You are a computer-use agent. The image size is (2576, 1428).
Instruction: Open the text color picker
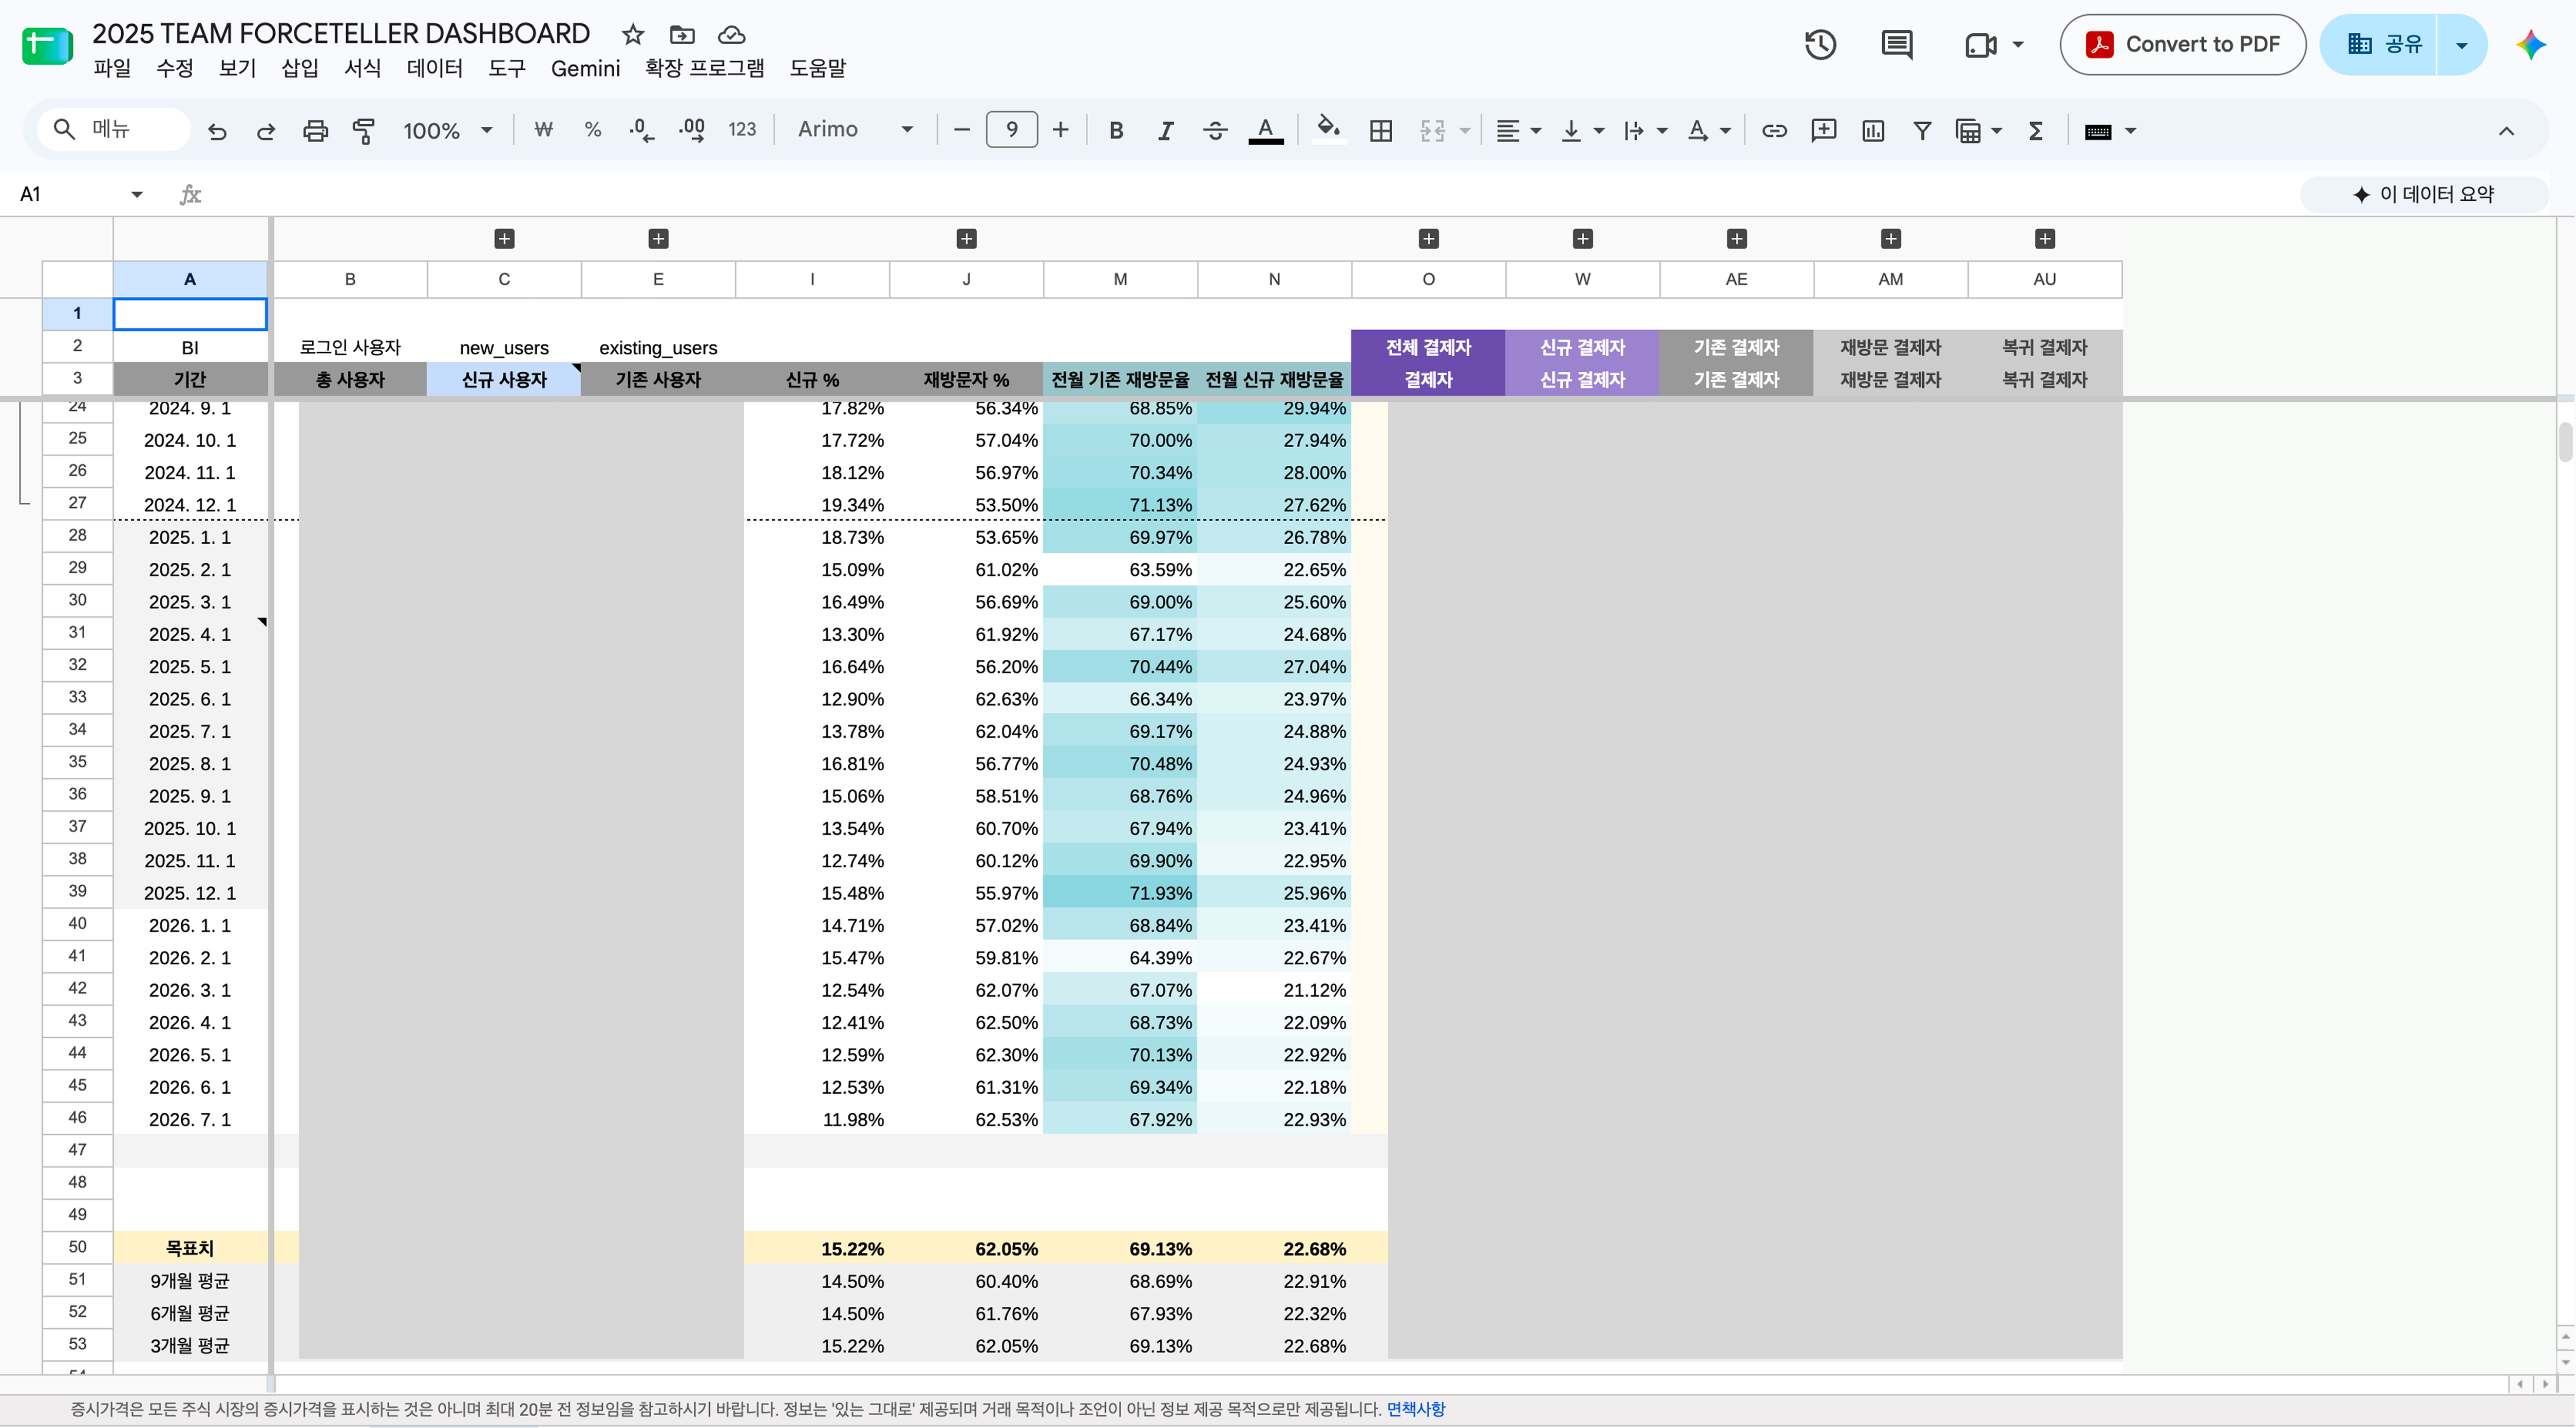pyautogui.click(x=1265, y=130)
